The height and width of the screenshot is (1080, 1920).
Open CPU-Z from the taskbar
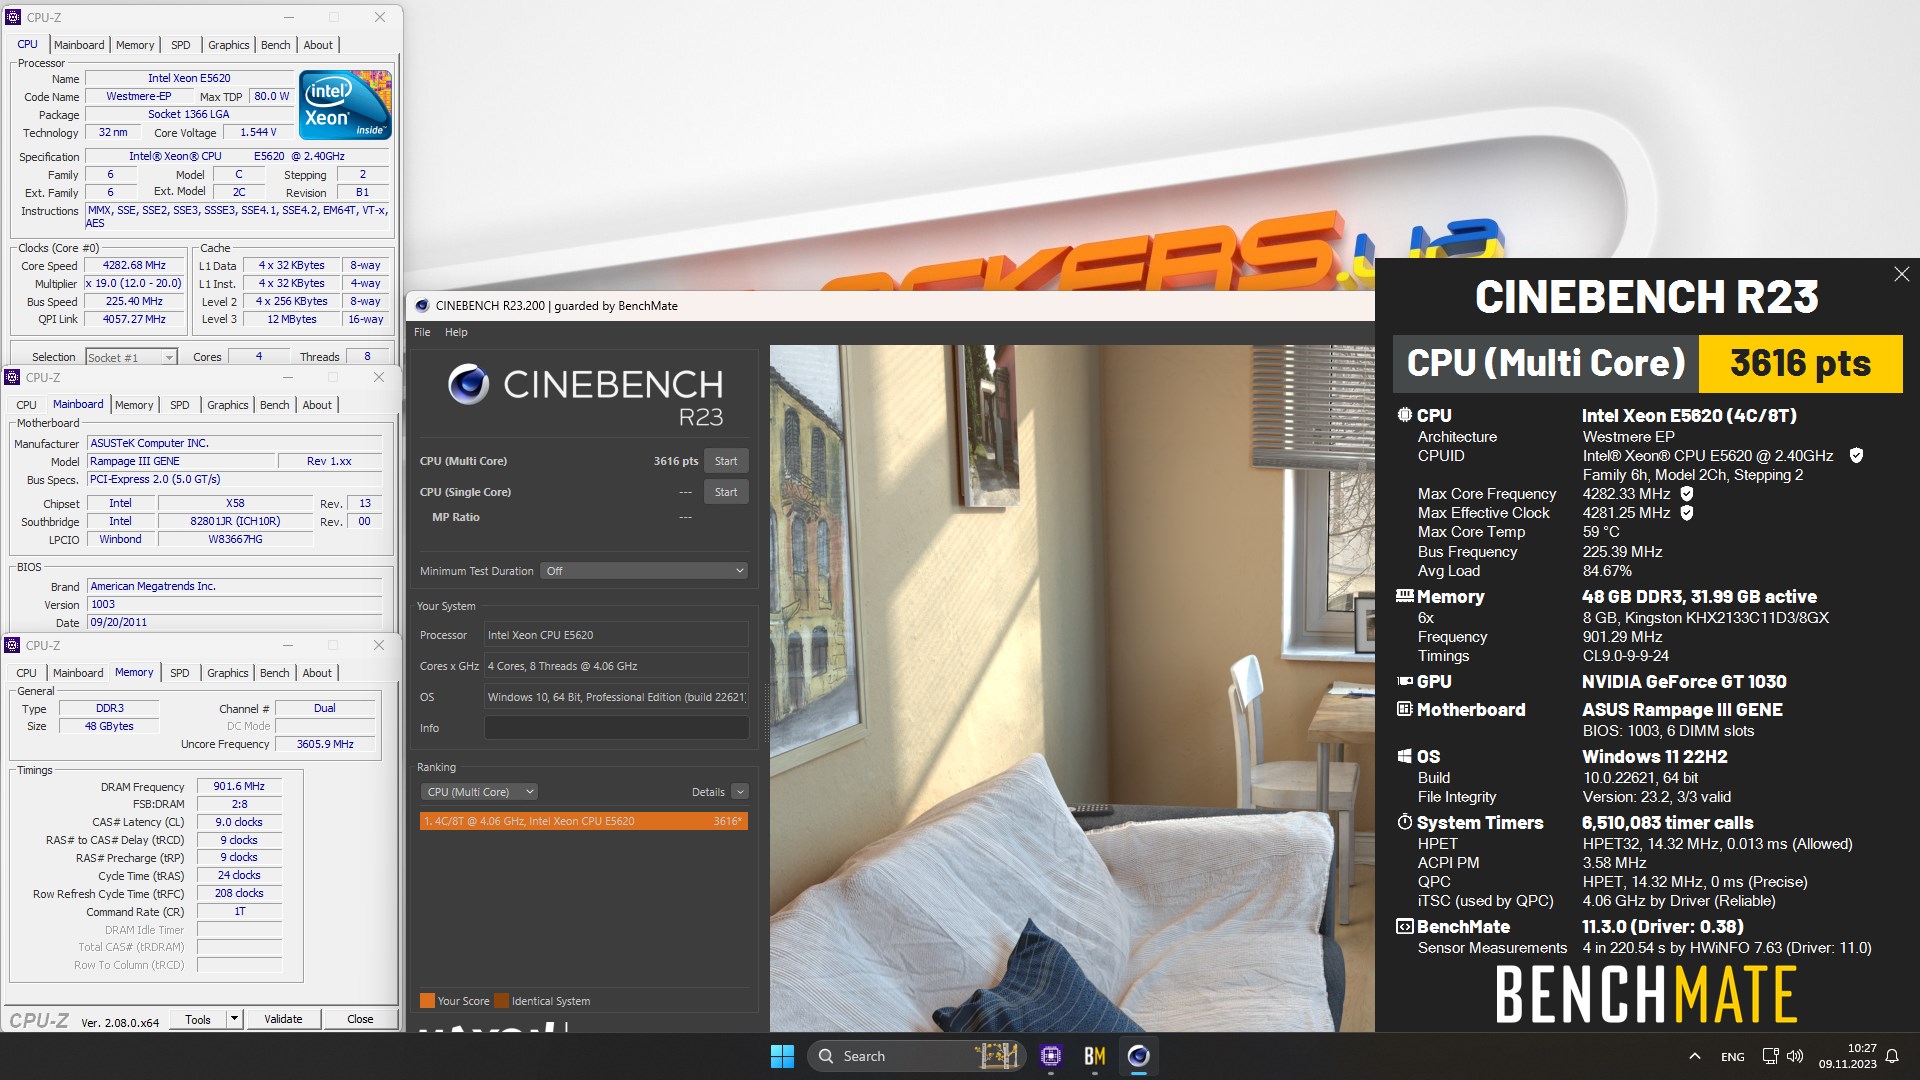[1050, 1056]
